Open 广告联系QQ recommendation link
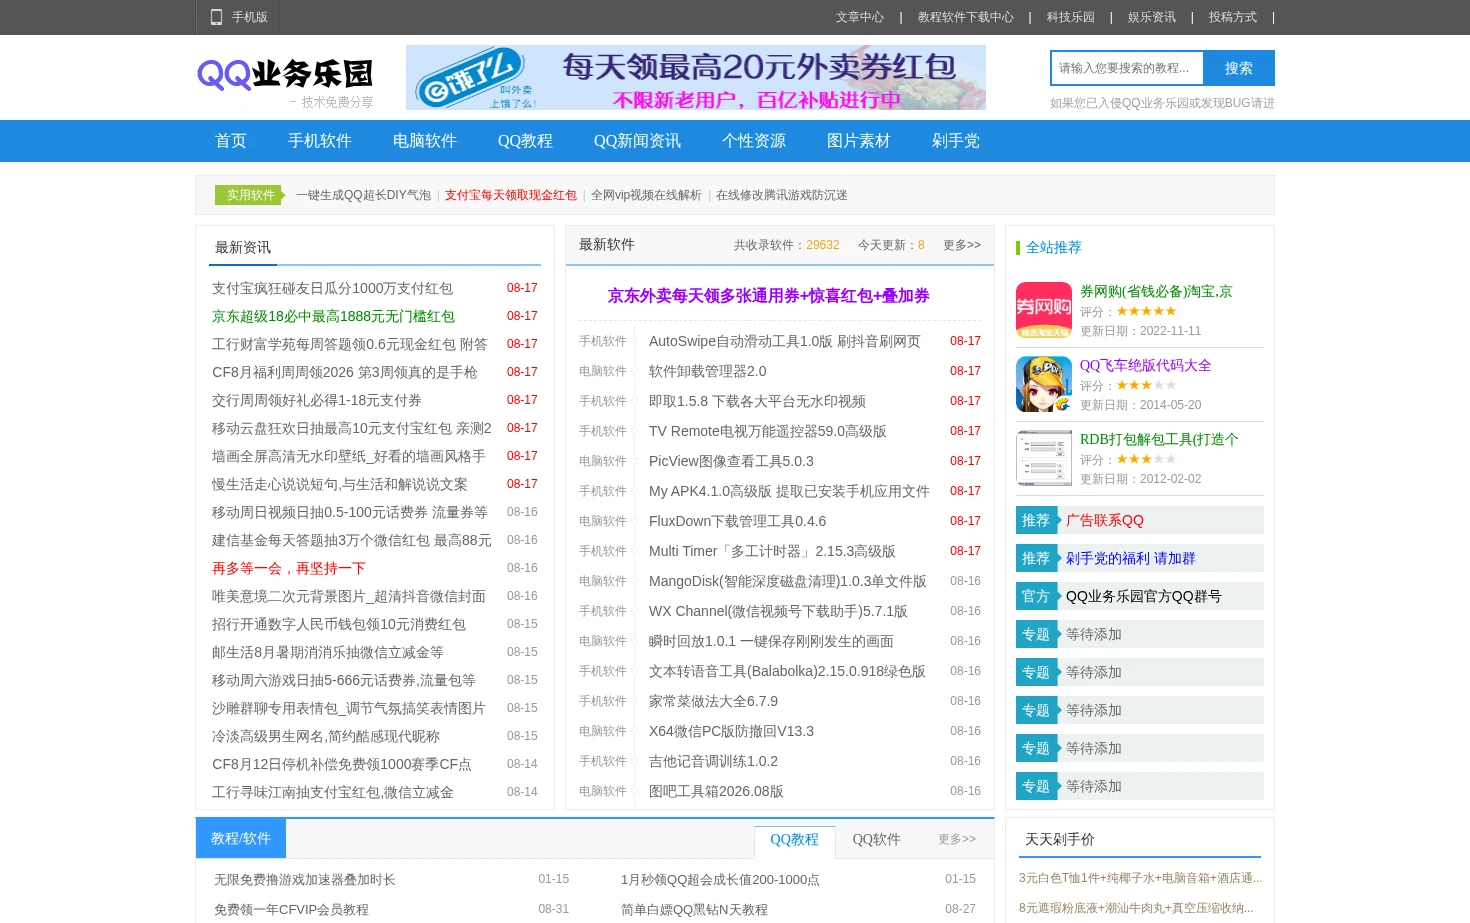Screen dimensions: 1470x923 [1104, 520]
